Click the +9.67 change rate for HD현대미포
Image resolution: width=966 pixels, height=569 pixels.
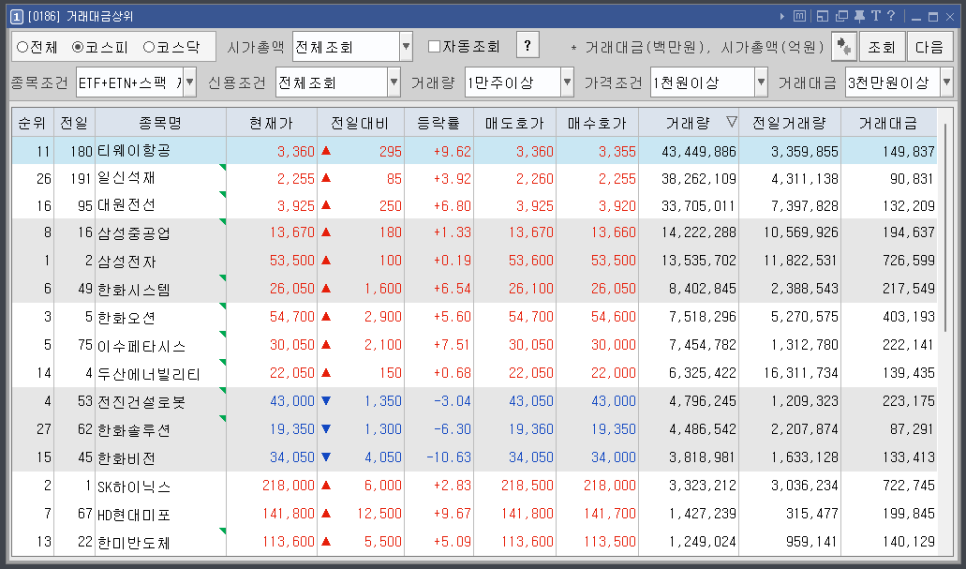click(x=452, y=513)
